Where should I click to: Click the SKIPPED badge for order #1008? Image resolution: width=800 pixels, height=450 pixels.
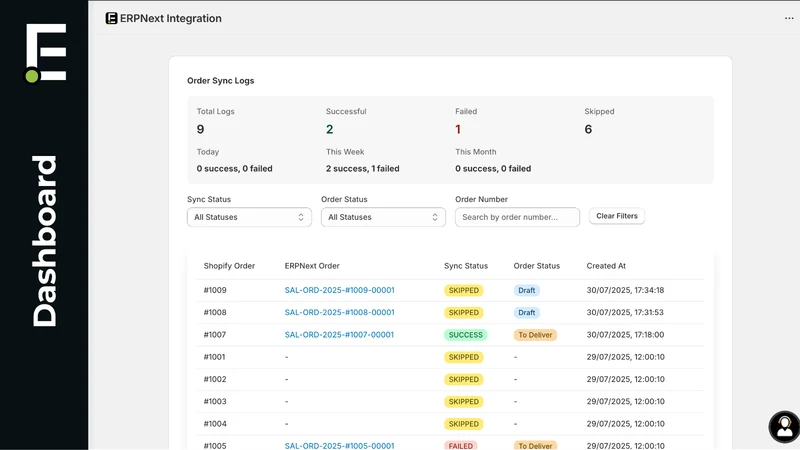pos(463,312)
